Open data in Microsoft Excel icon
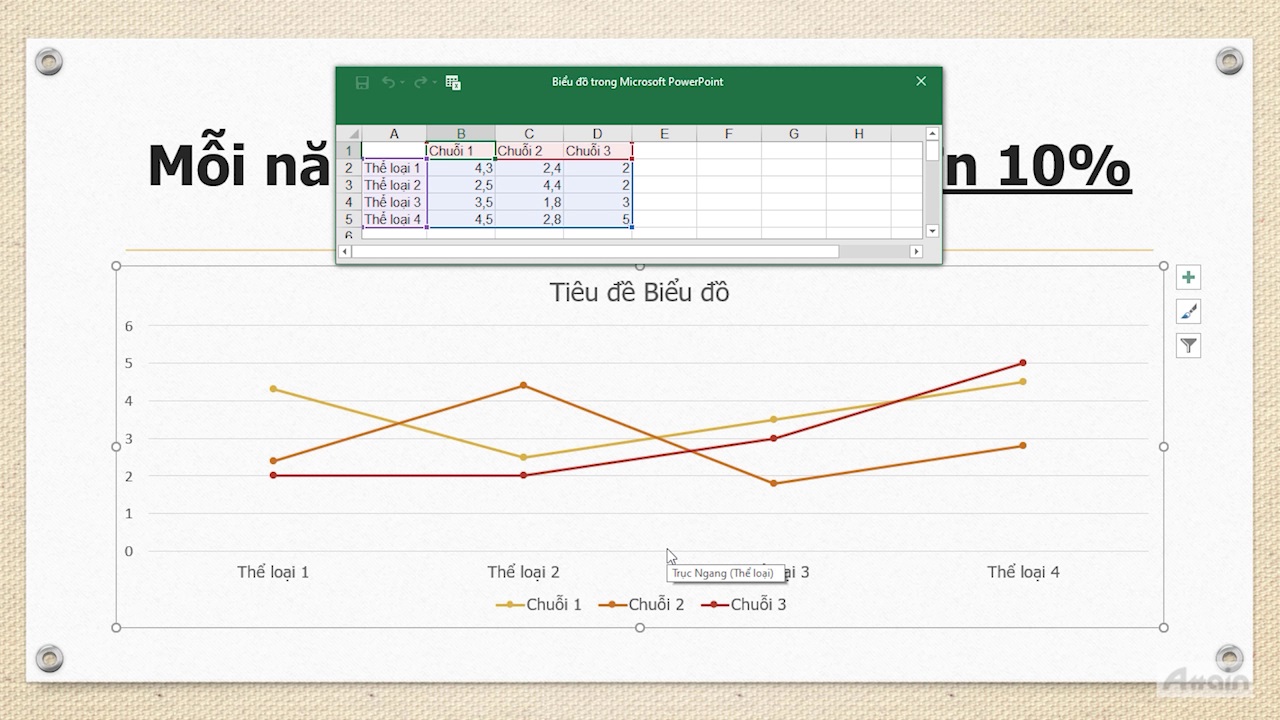This screenshot has width=1280, height=720. 453,83
